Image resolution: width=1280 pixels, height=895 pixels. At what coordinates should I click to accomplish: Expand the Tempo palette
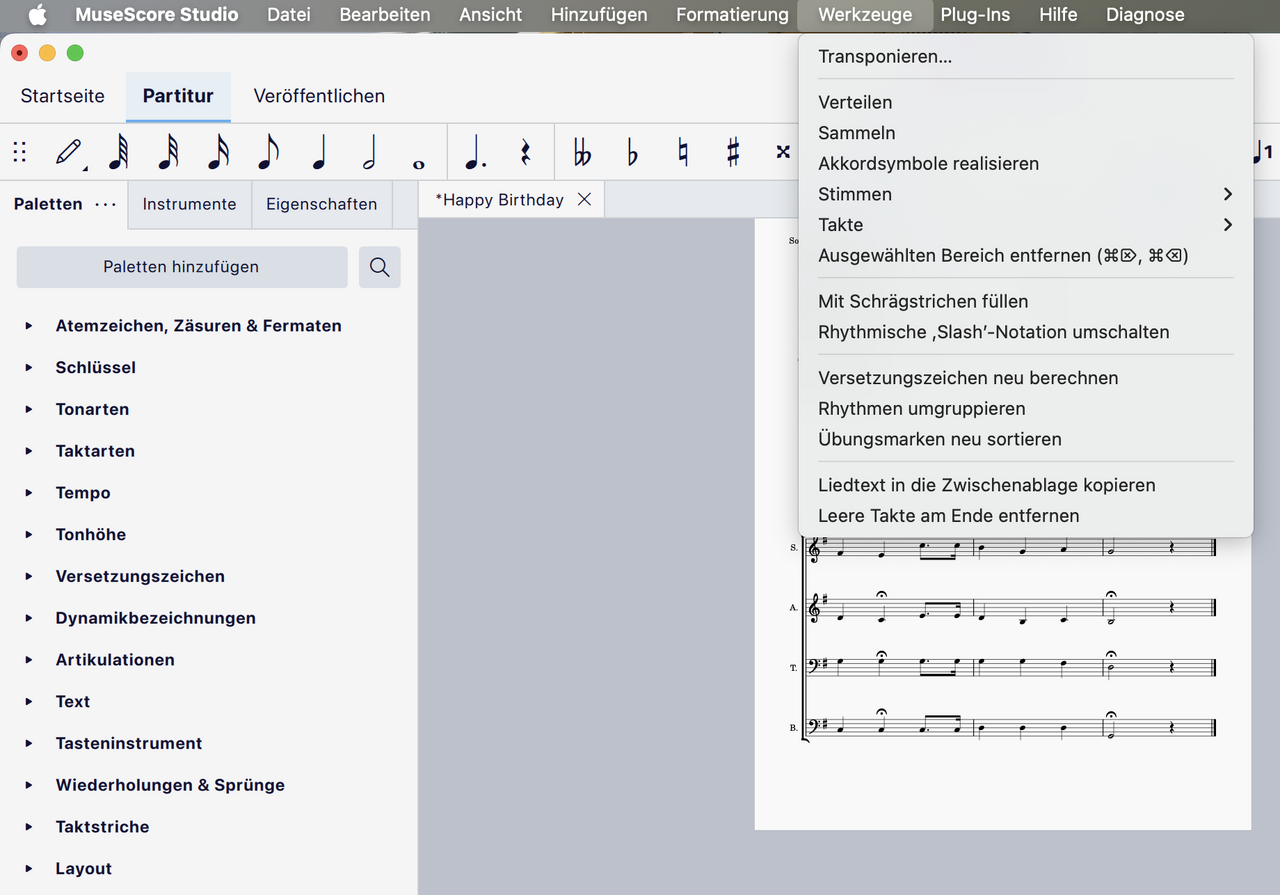30,493
